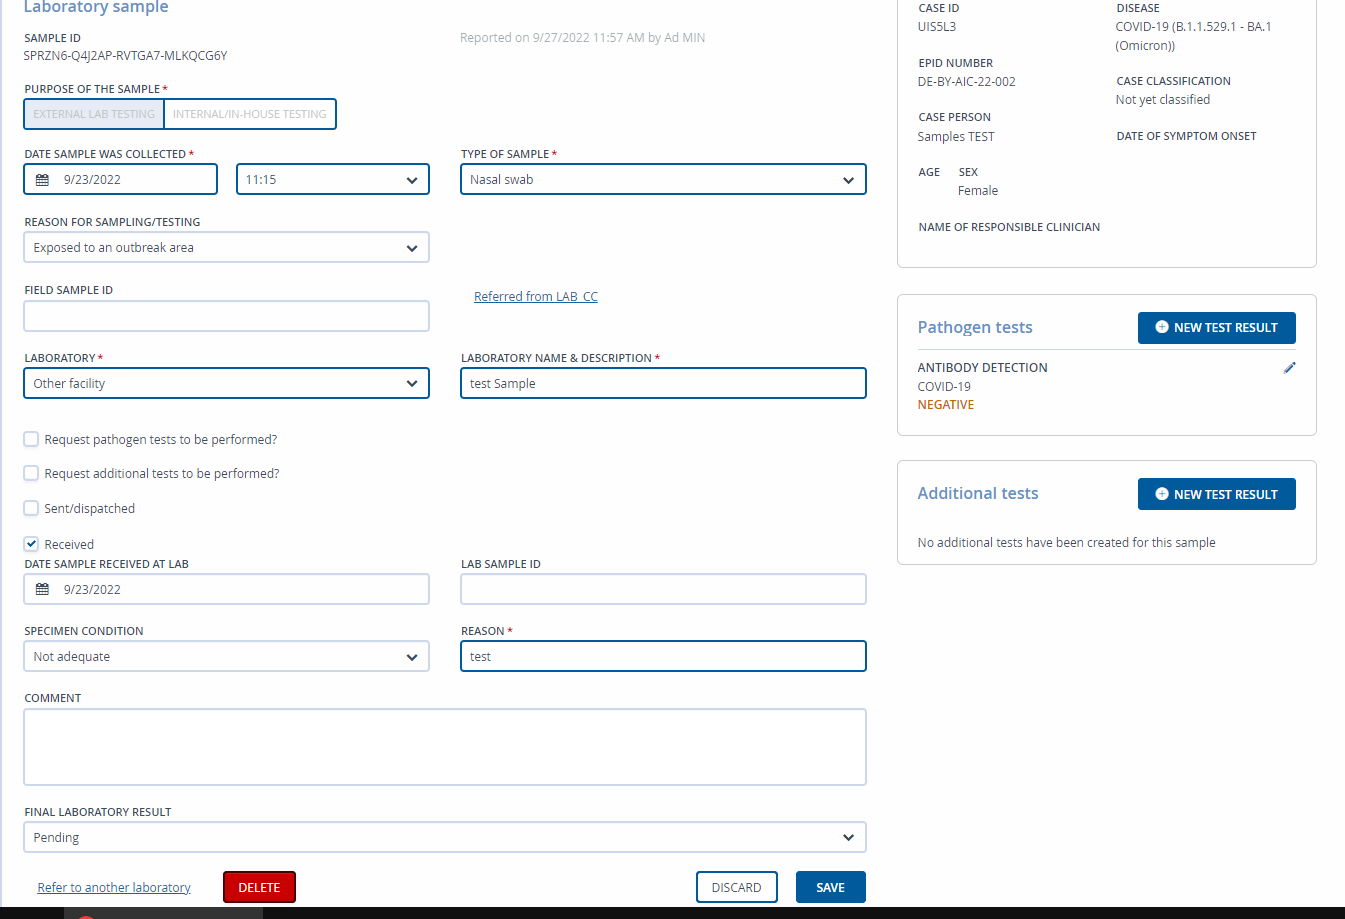Image resolution: width=1345 pixels, height=919 pixels.
Task: Edit the Antibody Detection test with pencil icon
Action: click(1289, 368)
